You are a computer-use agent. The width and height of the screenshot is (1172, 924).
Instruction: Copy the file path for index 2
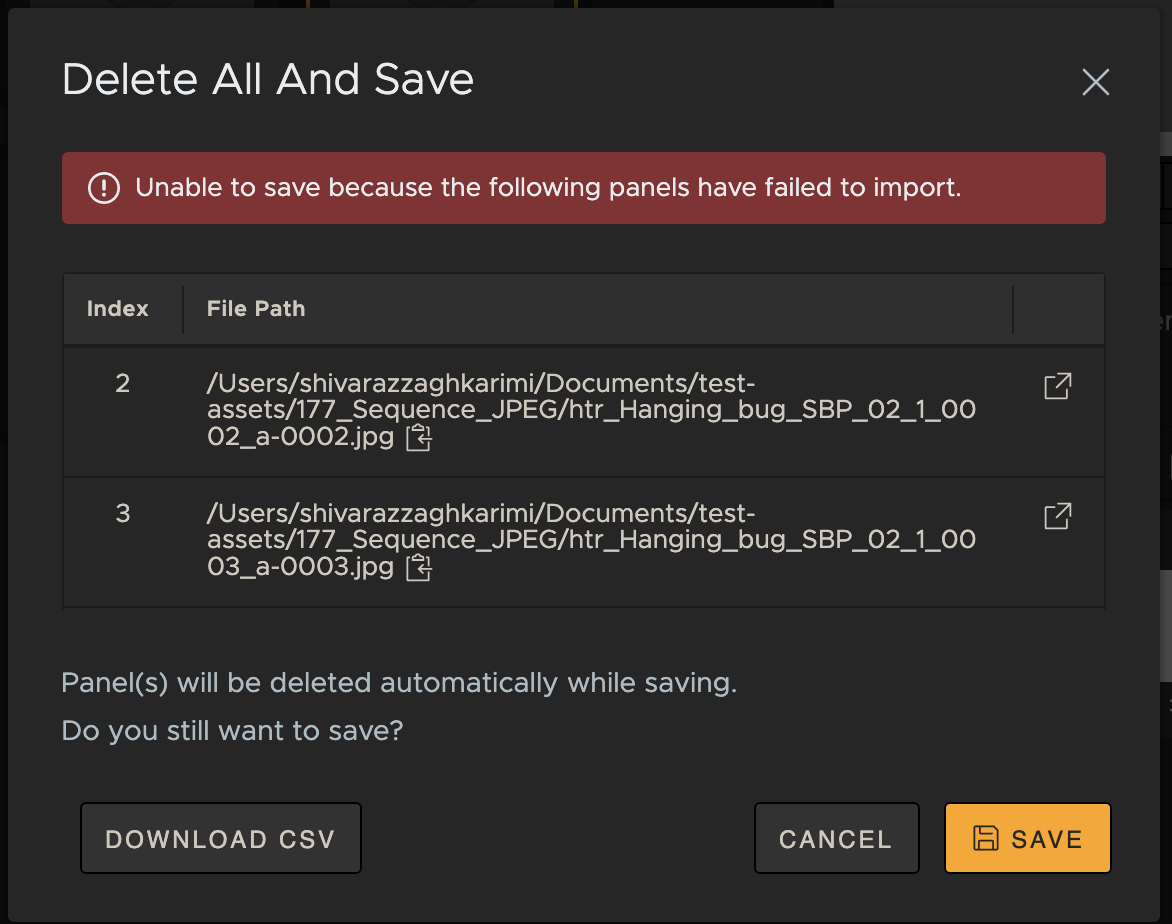tap(419, 438)
